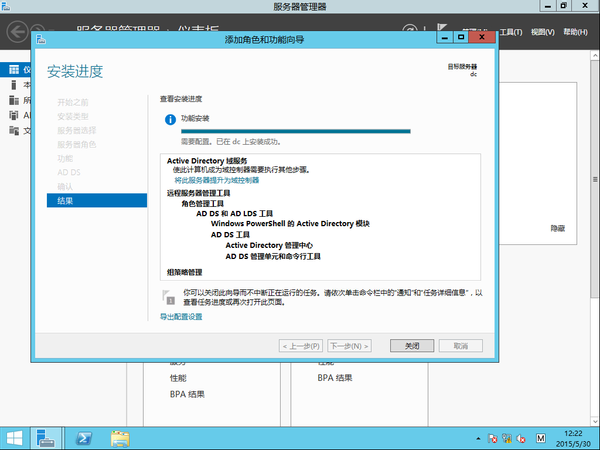Click the AD DS 和 AD LDS 工具 entry

coord(235,214)
